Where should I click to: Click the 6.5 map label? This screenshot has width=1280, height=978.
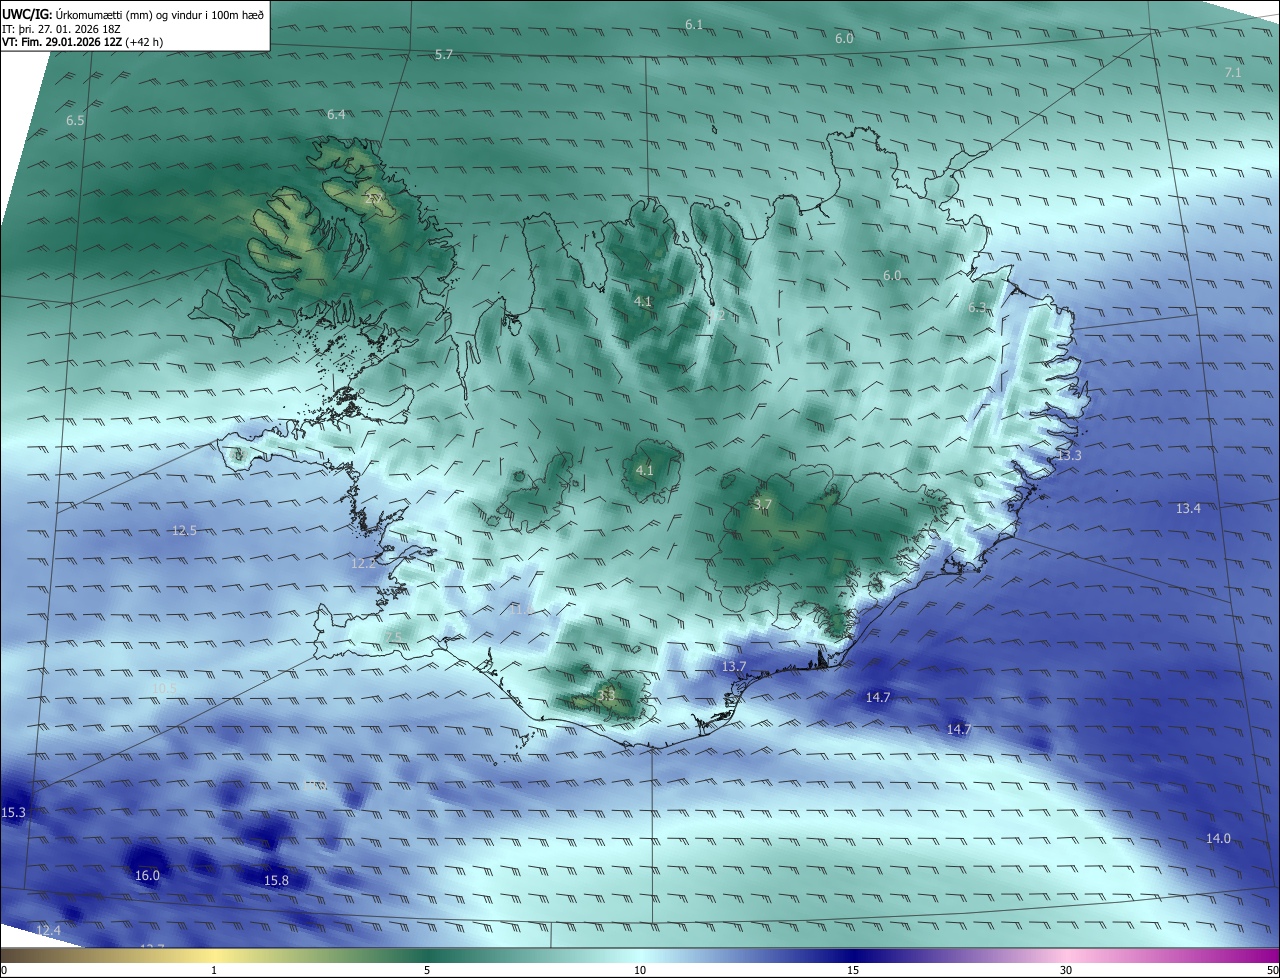pos(75,120)
